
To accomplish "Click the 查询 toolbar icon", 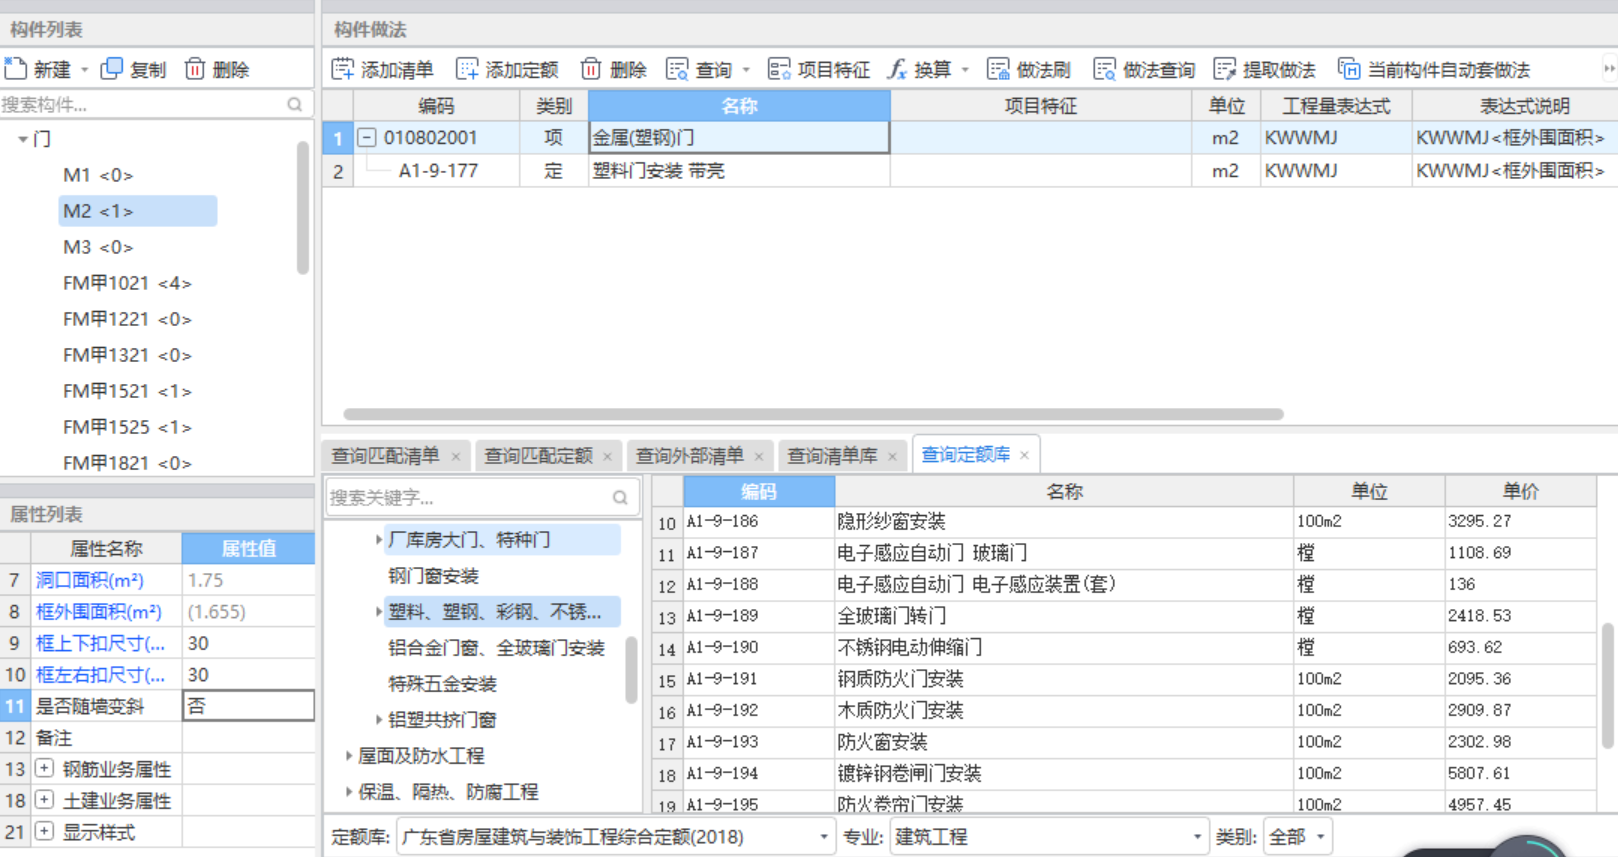I will pos(678,69).
